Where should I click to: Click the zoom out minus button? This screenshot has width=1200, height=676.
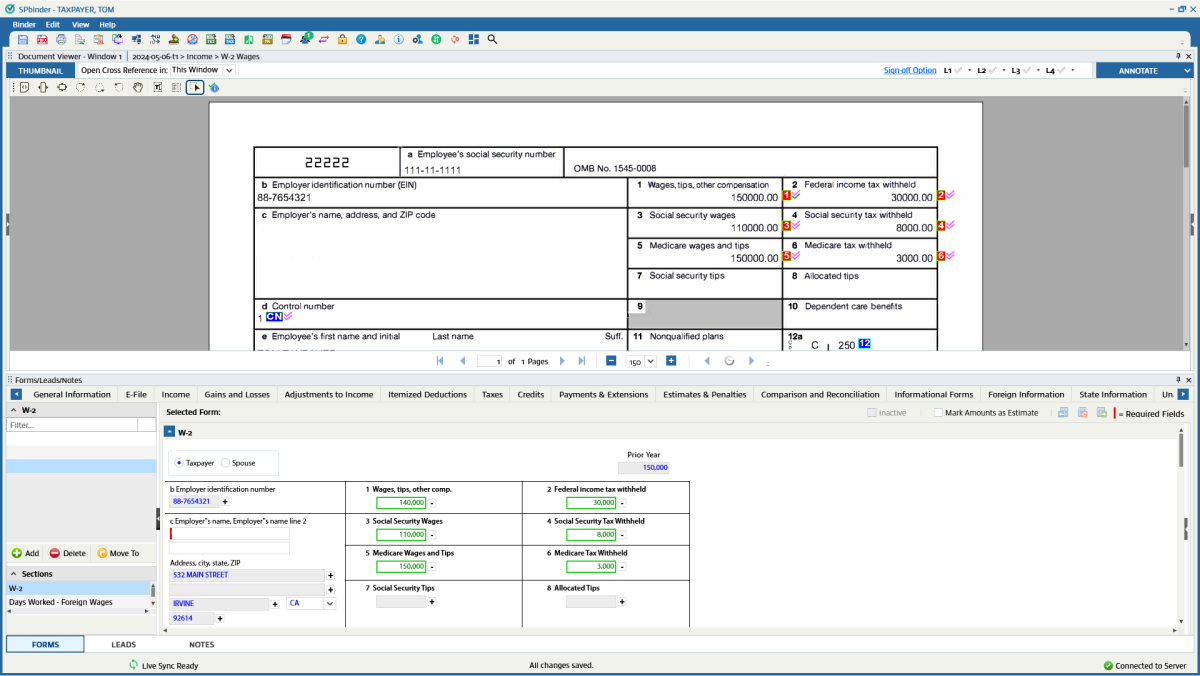611,361
